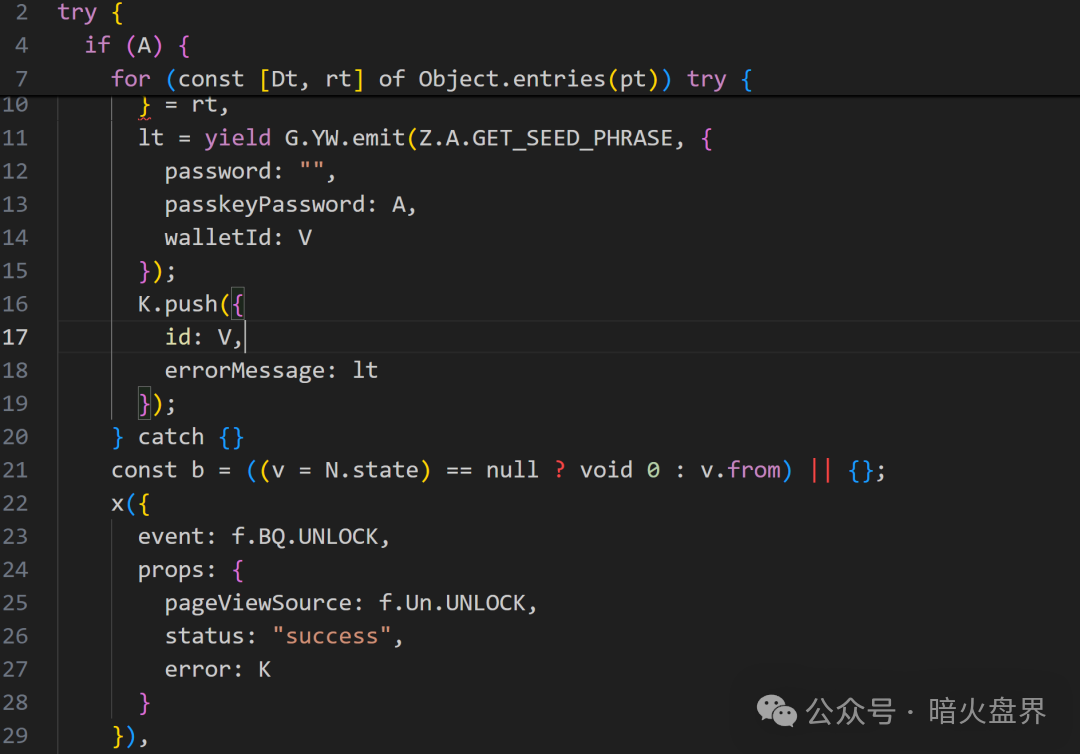Screen dimensions: 1080x754
Task: Click the 'event' property name
Action: pos(171,536)
